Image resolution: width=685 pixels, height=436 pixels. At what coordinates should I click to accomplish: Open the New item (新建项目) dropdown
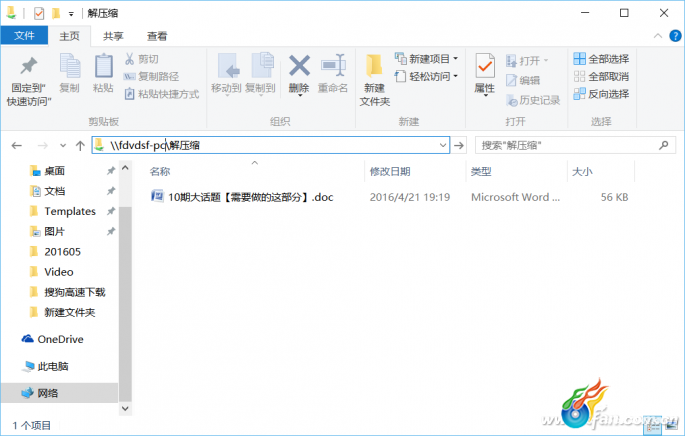click(x=426, y=59)
